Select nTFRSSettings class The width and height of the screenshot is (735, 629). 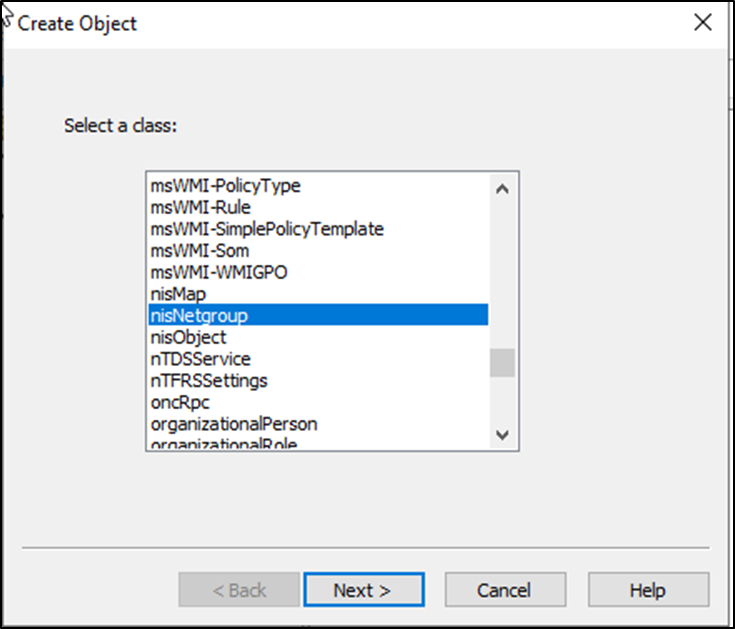point(209,381)
